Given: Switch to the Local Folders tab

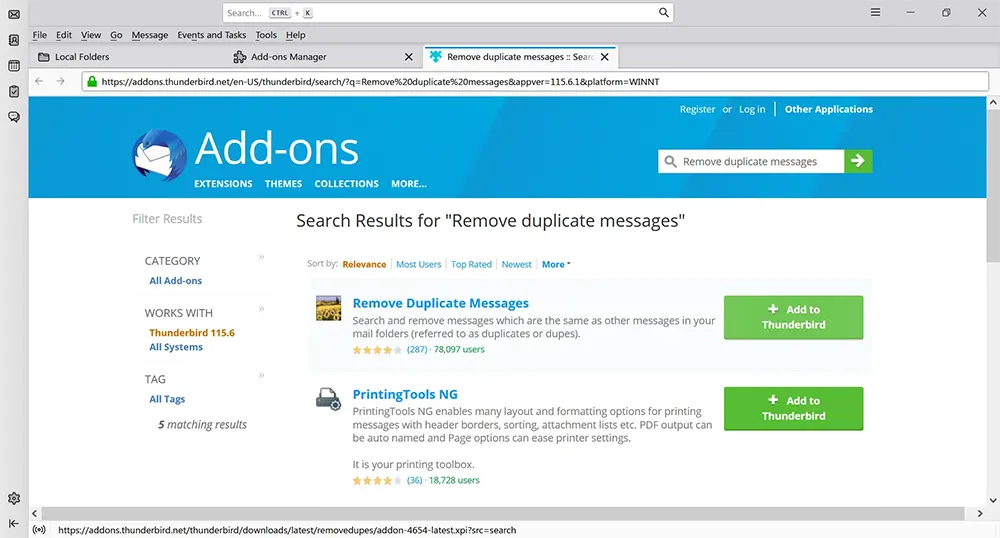Looking at the screenshot, I should click(x=128, y=57).
